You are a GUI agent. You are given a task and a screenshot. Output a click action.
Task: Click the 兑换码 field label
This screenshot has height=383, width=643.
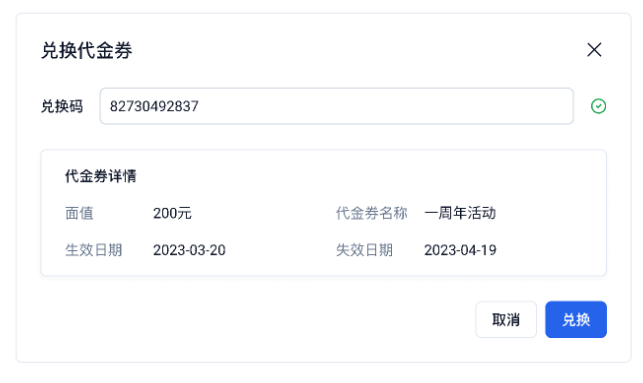click(62, 106)
